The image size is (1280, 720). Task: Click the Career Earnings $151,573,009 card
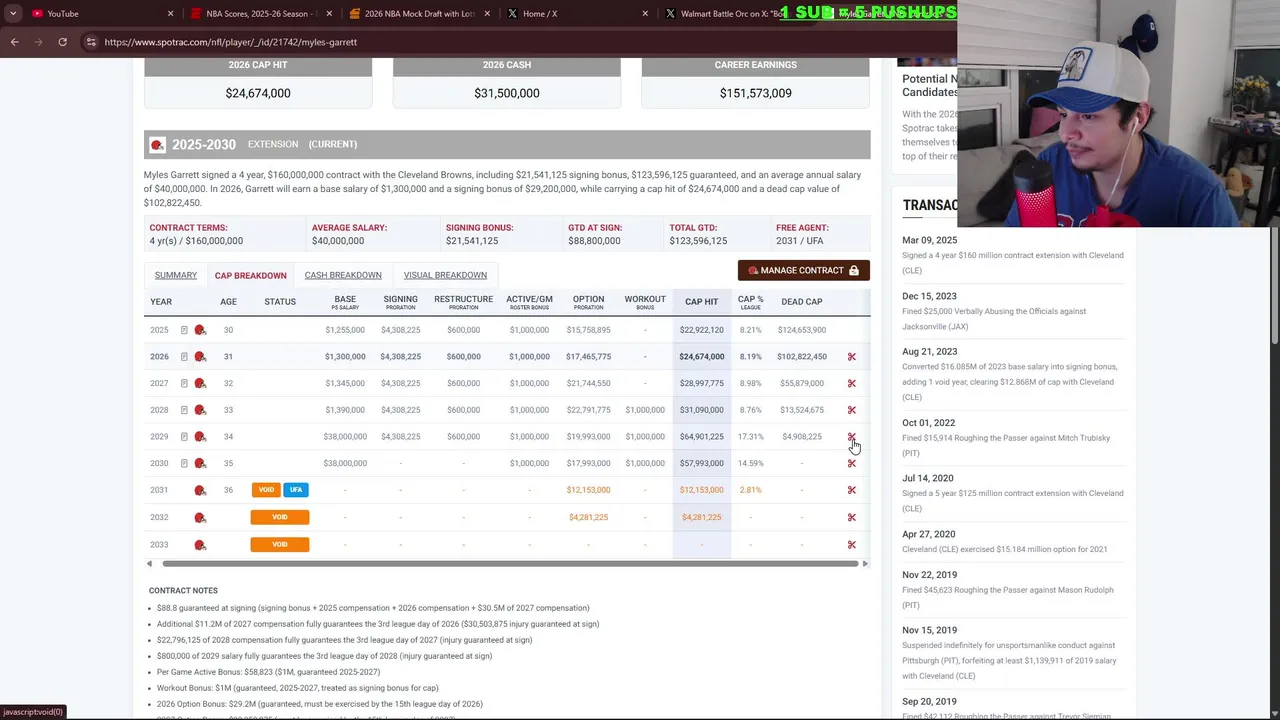pos(756,83)
